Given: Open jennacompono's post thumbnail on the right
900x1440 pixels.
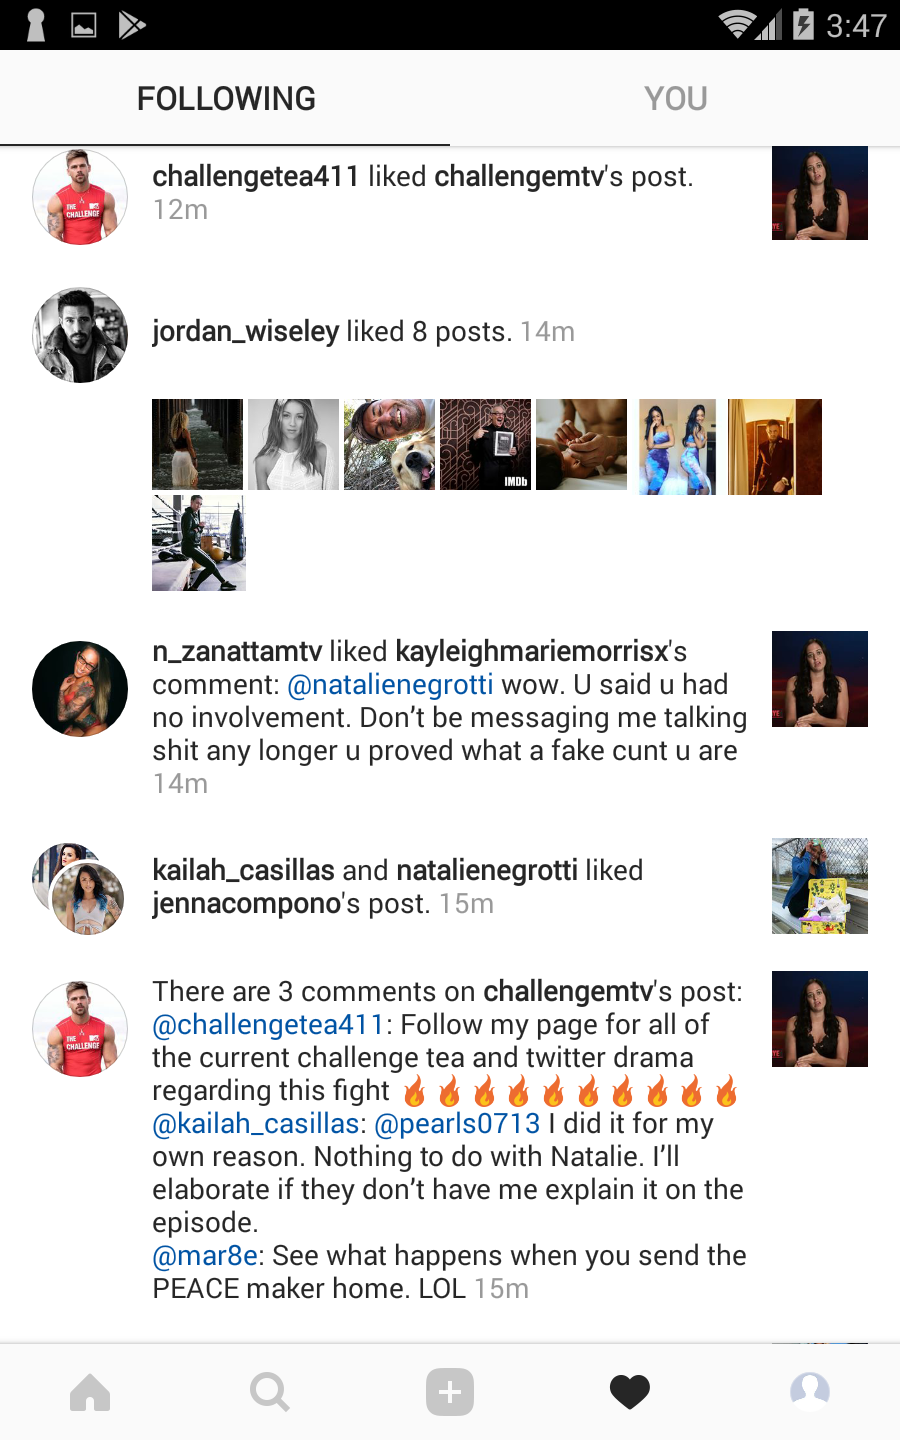Looking at the screenshot, I should coord(820,886).
